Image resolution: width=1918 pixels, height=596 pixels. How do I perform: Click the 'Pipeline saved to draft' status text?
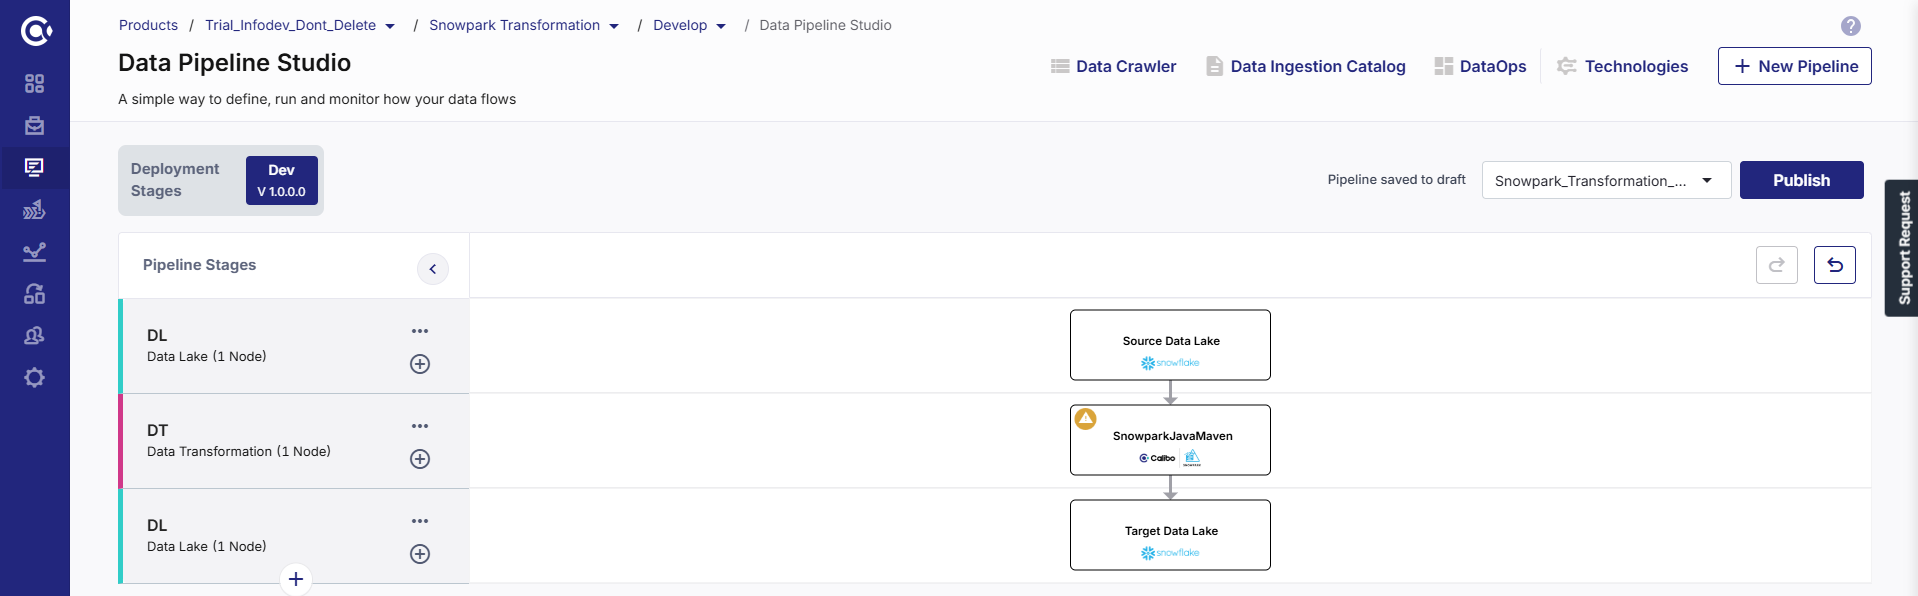coord(1396,180)
